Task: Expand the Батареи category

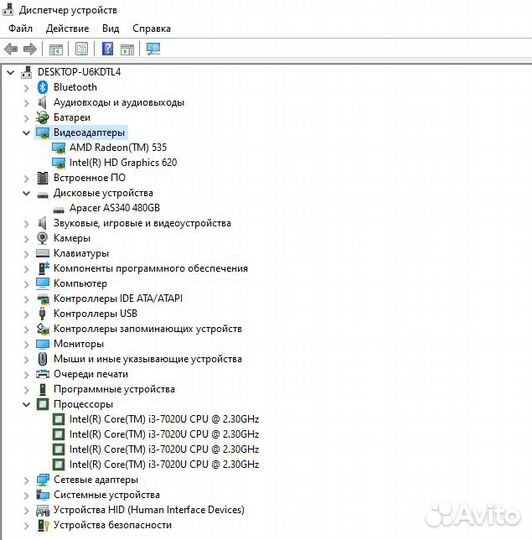Action: coord(27,118)
